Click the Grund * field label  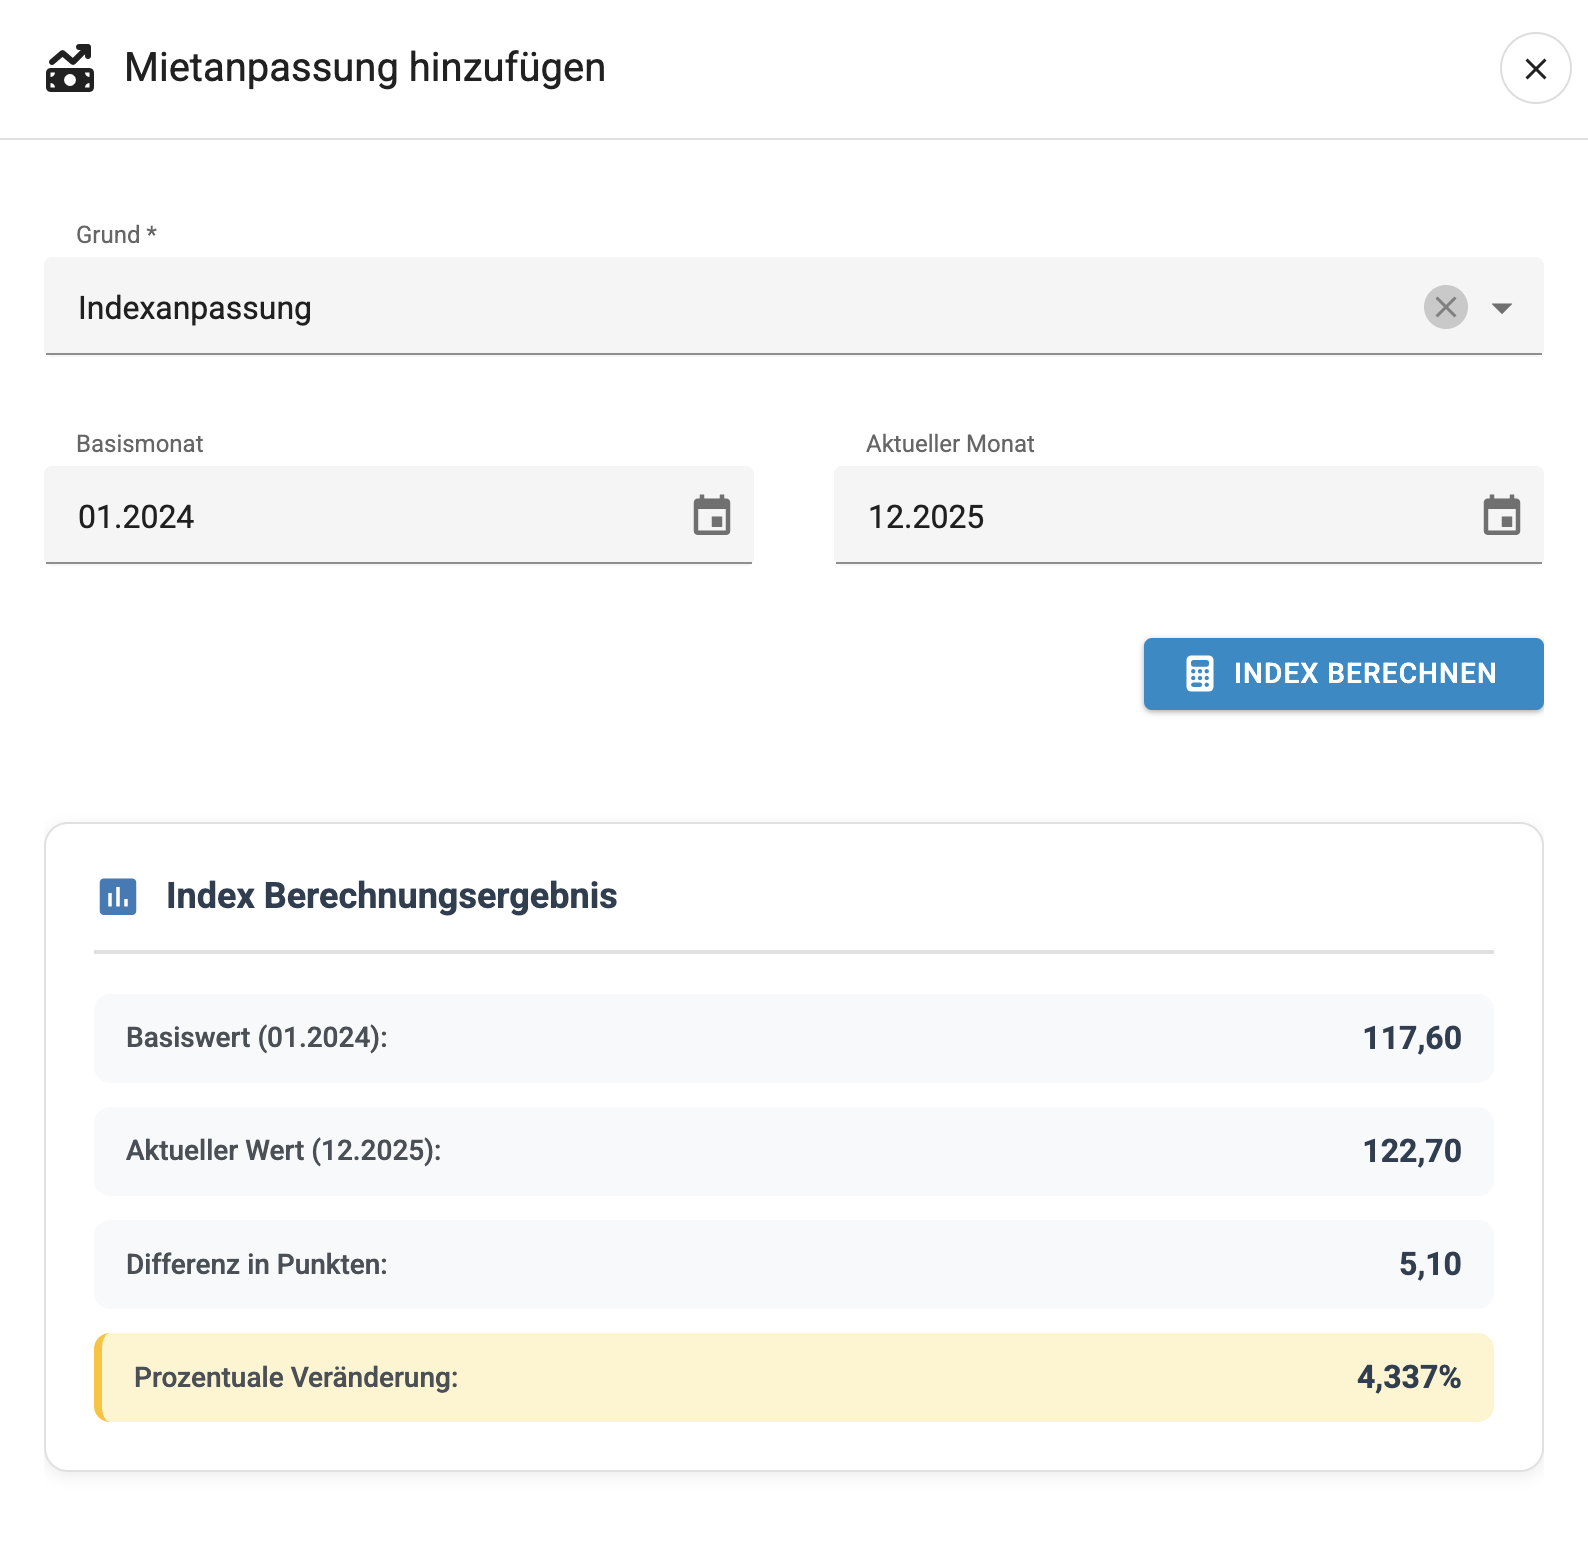click(117, 235)
